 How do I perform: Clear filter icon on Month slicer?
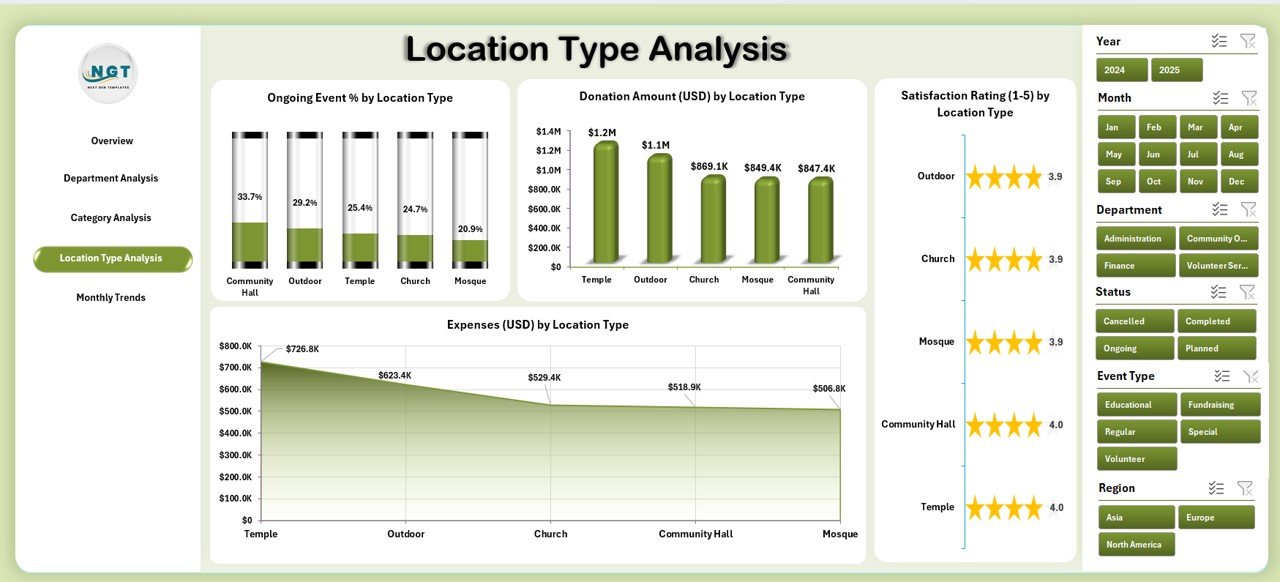tap(1249, 98)
